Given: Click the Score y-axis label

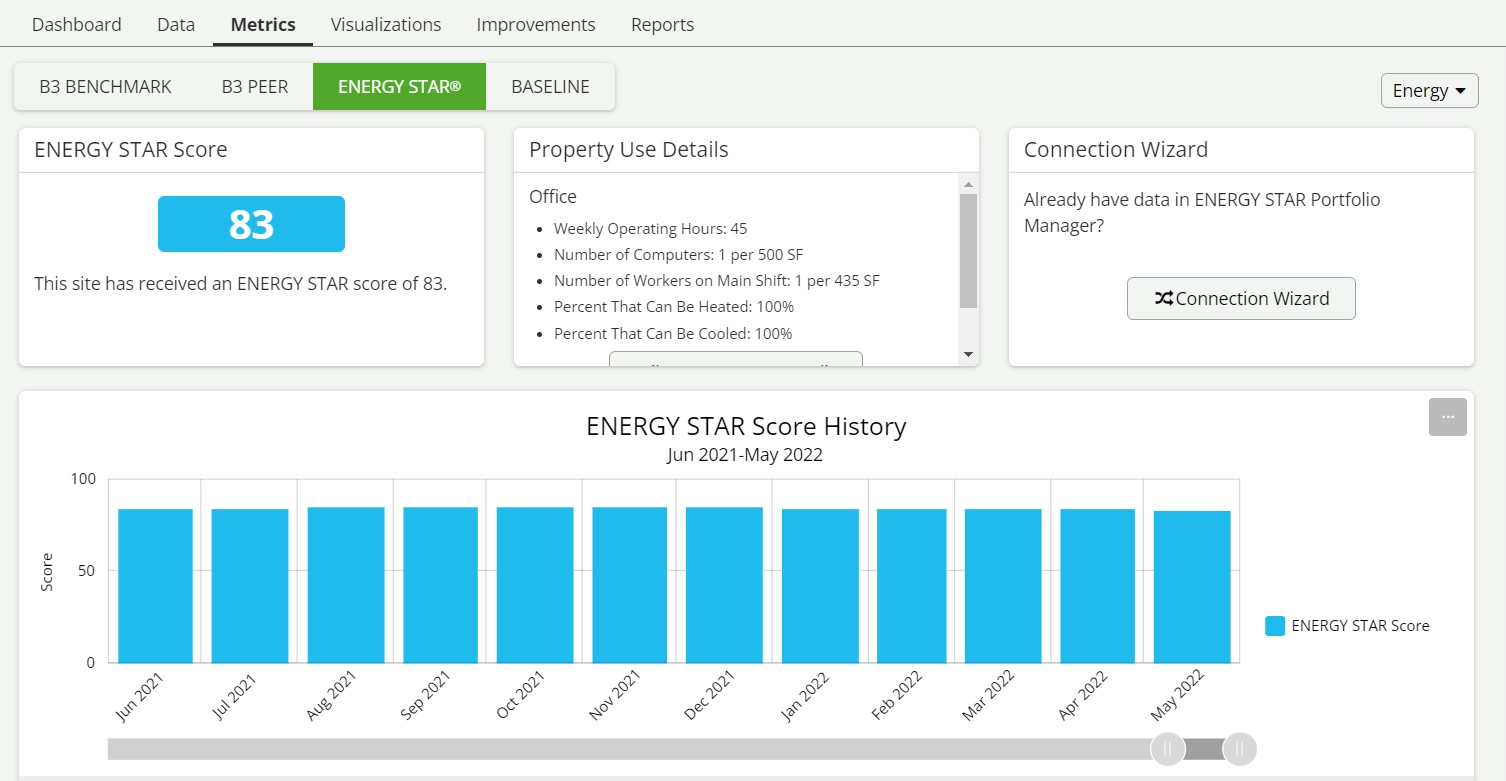Looking at the screenshot, I should coord(47,571).
